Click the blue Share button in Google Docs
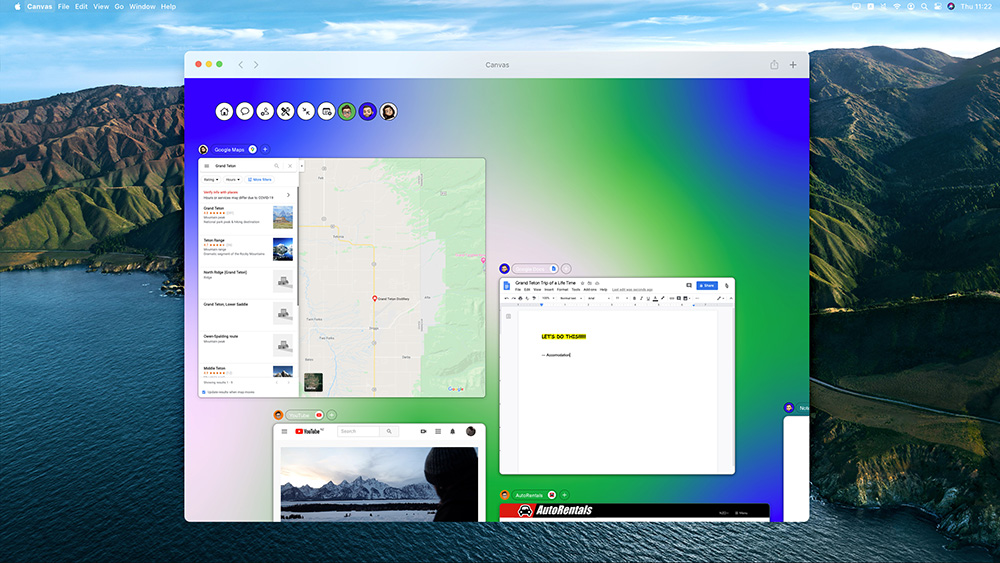This screenshot has height=563, width=1000. pos(707,286)
